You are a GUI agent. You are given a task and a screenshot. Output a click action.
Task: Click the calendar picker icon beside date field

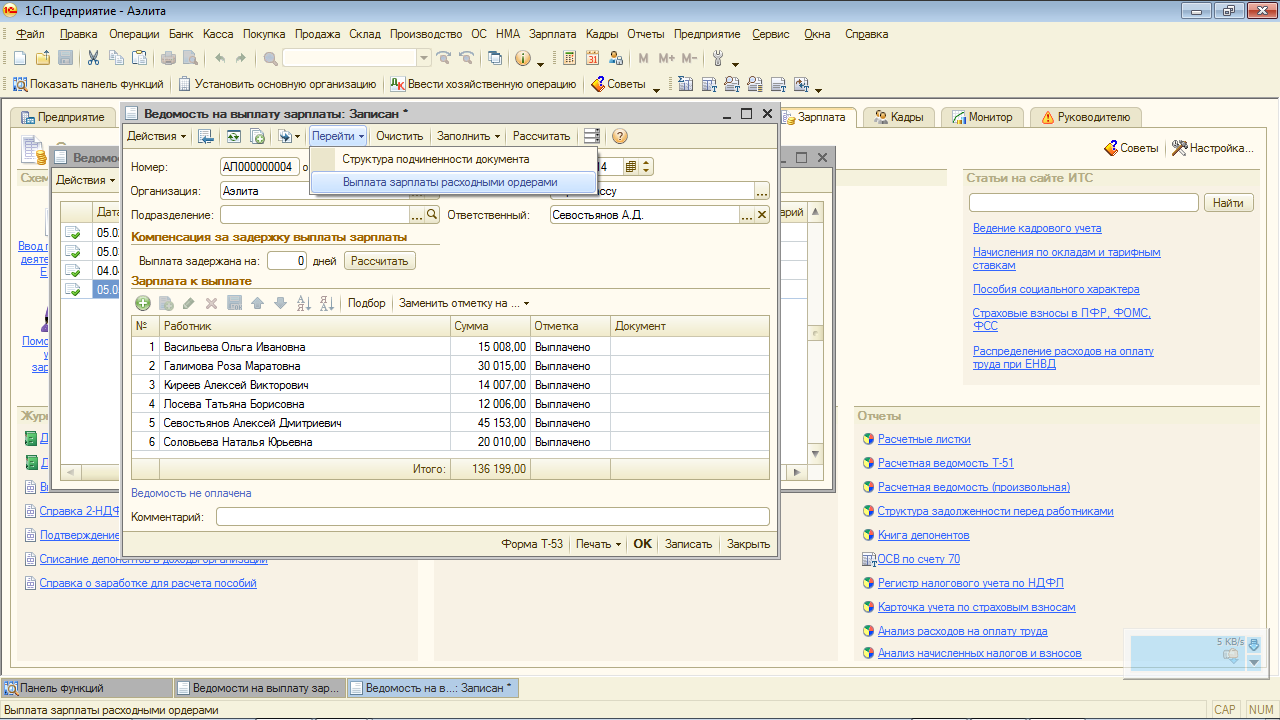tap(631, 167)
